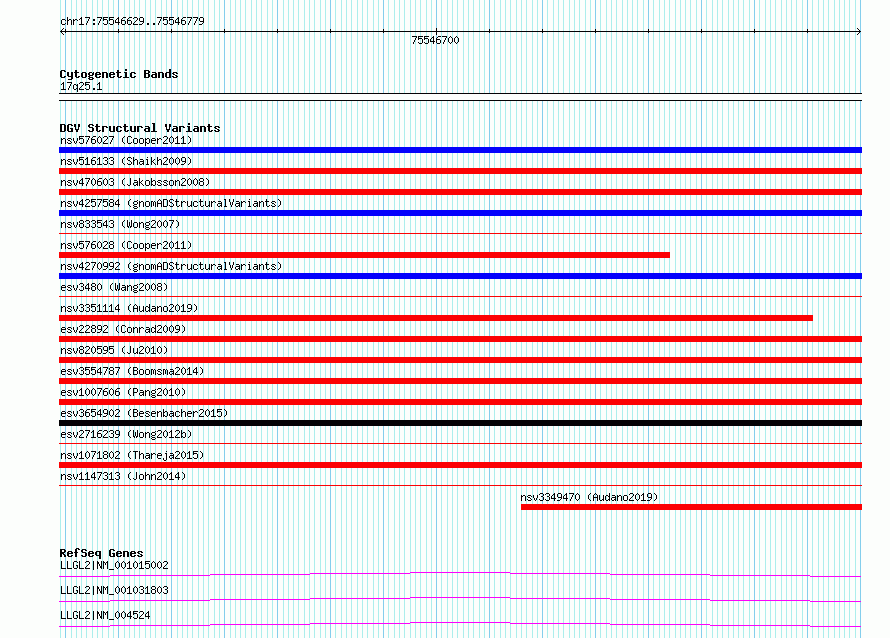Click the red bar under nsv3351114
This screenshot has height=638, width=890.
(436, 318)
